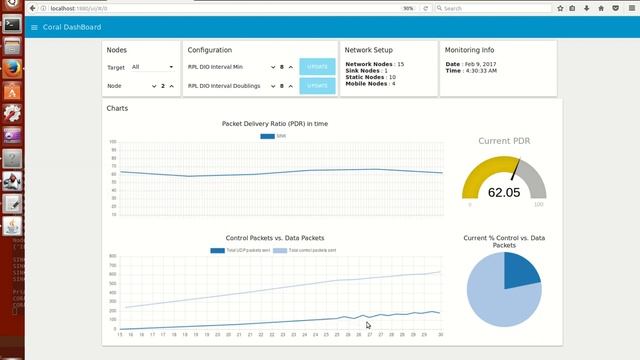This screenshot has width=640, height=360.
Task: Click the Network Setup heading
Action: [x=369, y=50]
